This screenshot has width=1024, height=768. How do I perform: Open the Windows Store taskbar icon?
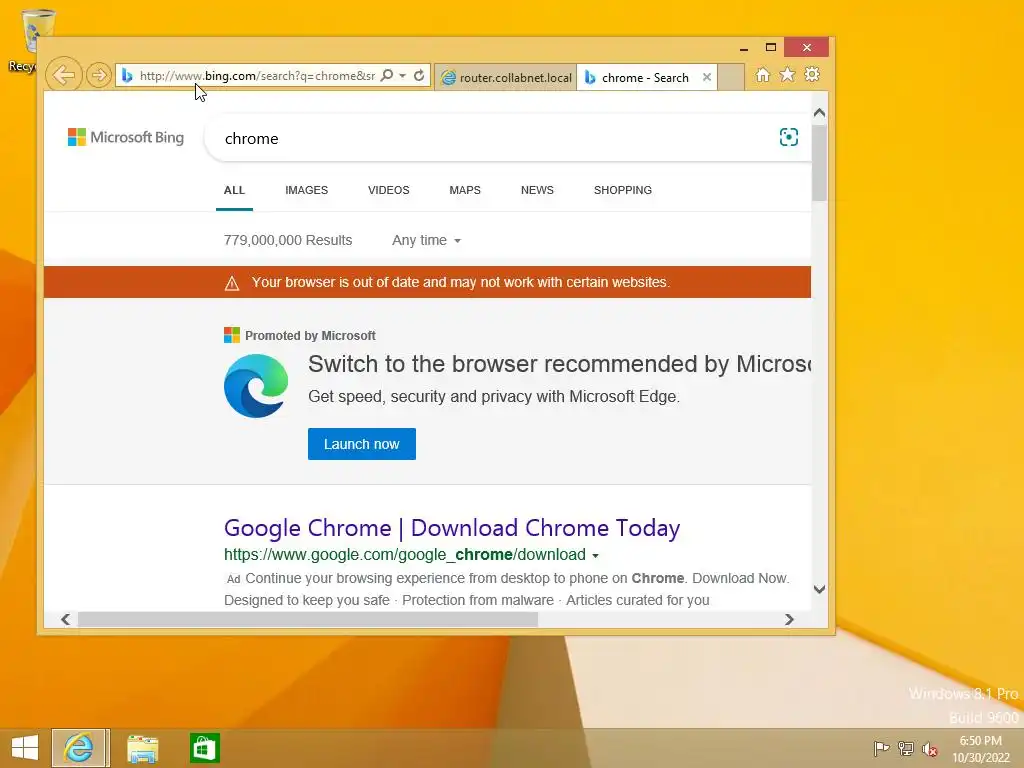click(204, 748)
